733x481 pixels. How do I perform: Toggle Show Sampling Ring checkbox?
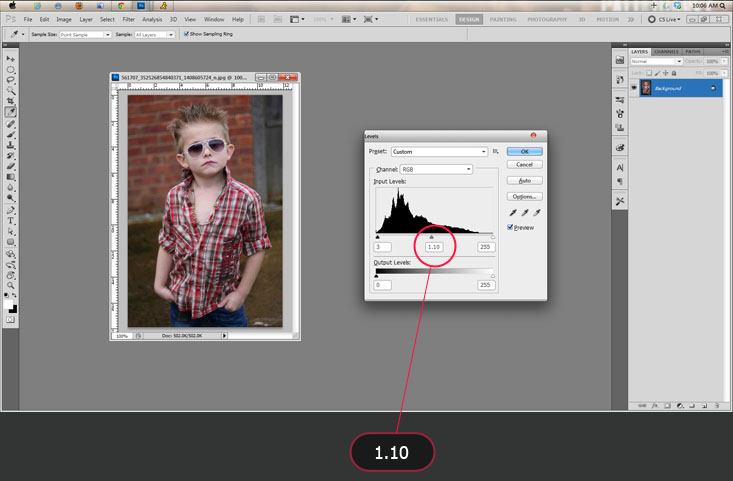click(186, 34)
